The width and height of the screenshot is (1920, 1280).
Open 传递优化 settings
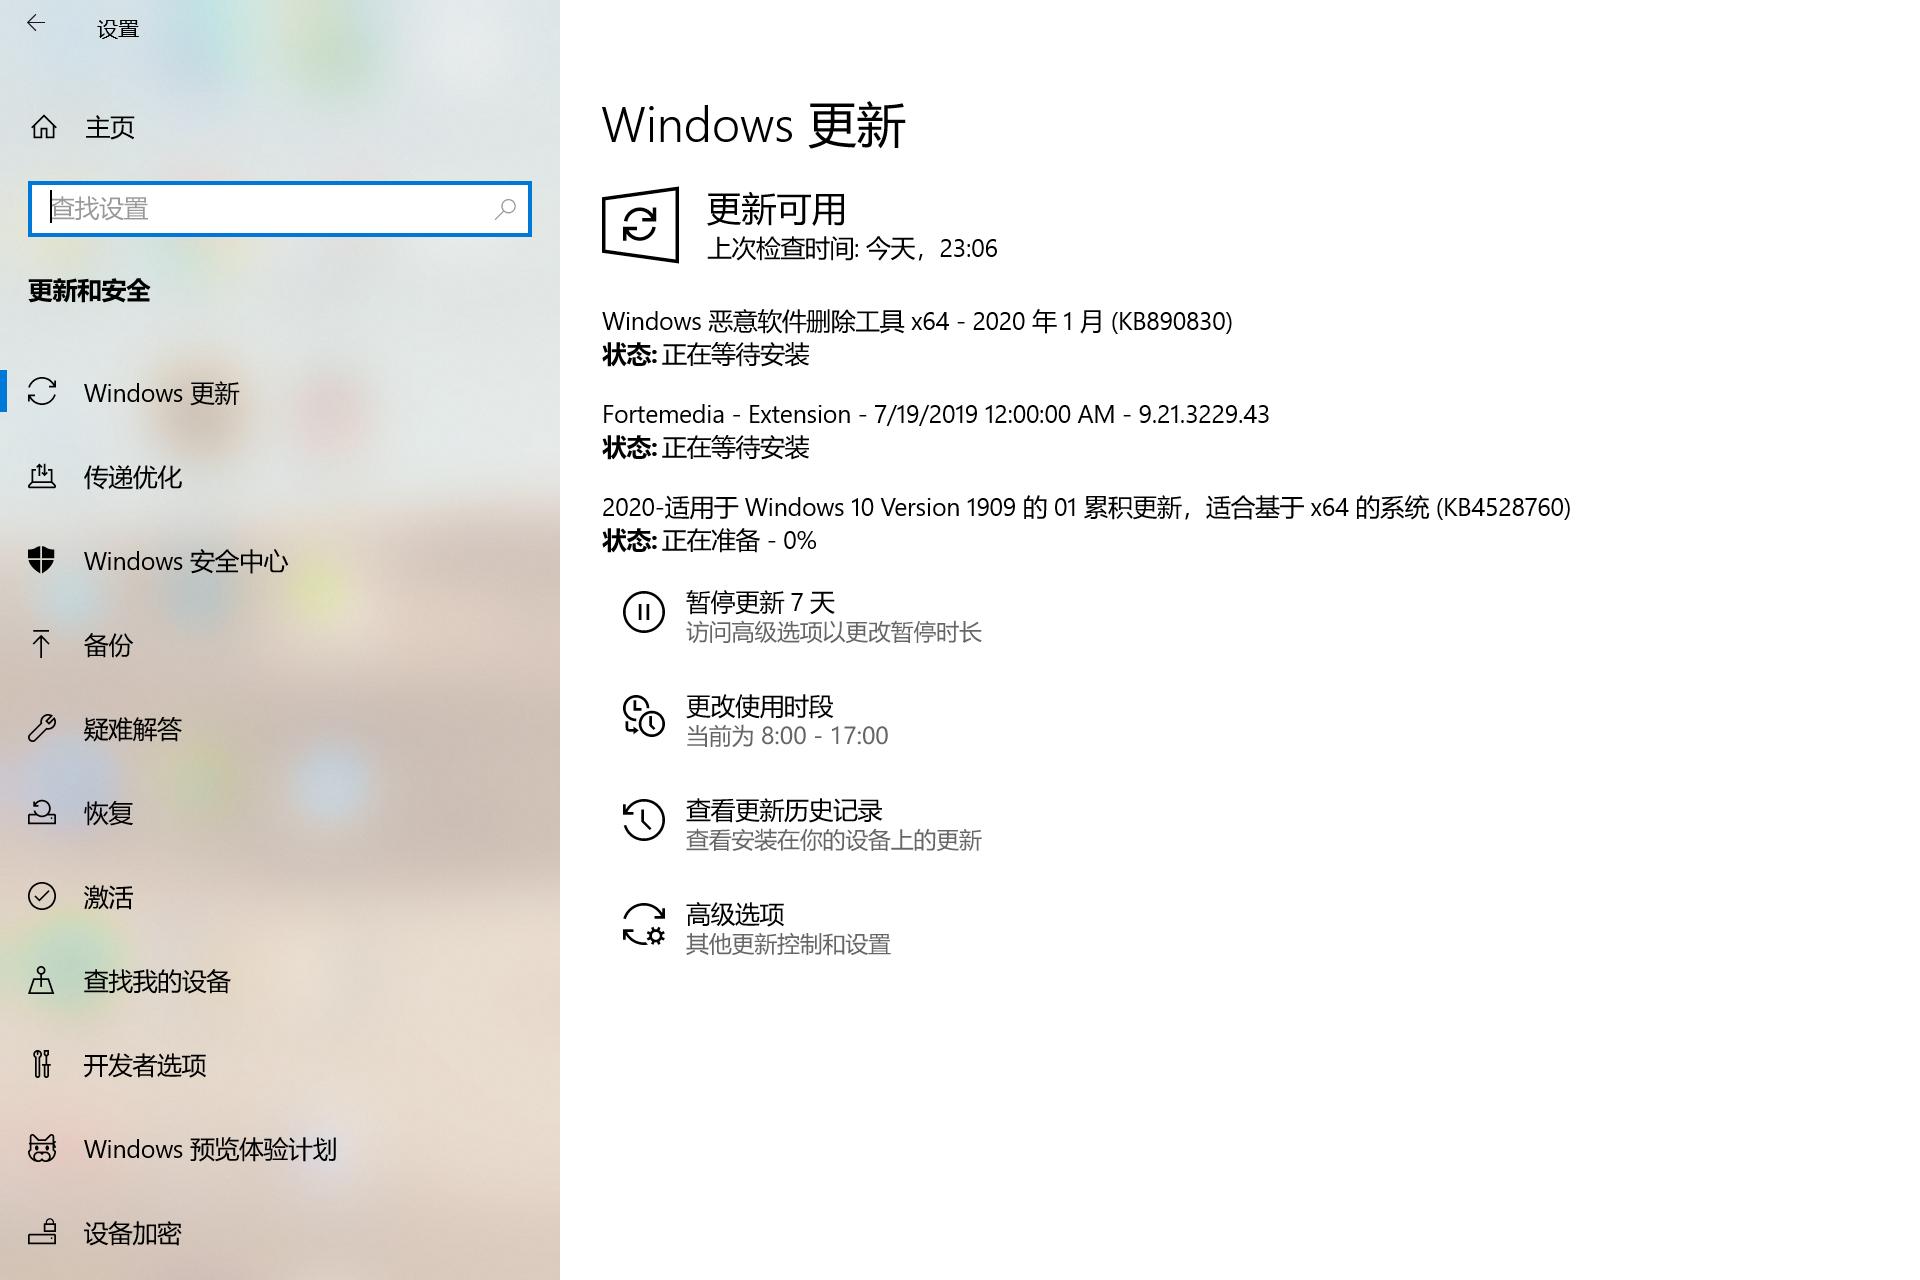(133, 478)
